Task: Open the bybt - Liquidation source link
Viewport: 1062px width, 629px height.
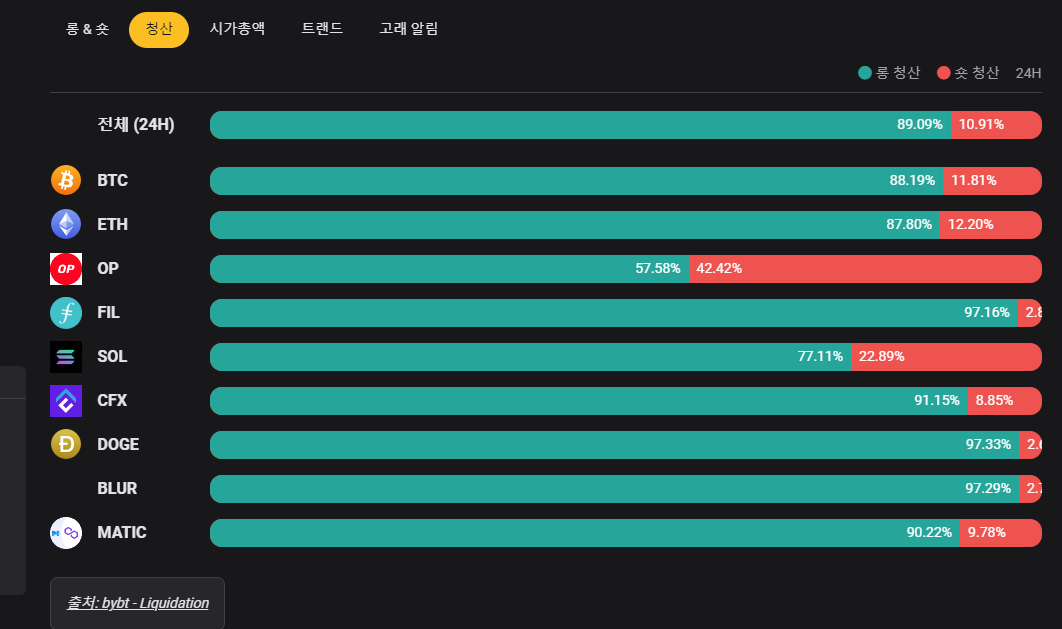Action: coord(137,603)
